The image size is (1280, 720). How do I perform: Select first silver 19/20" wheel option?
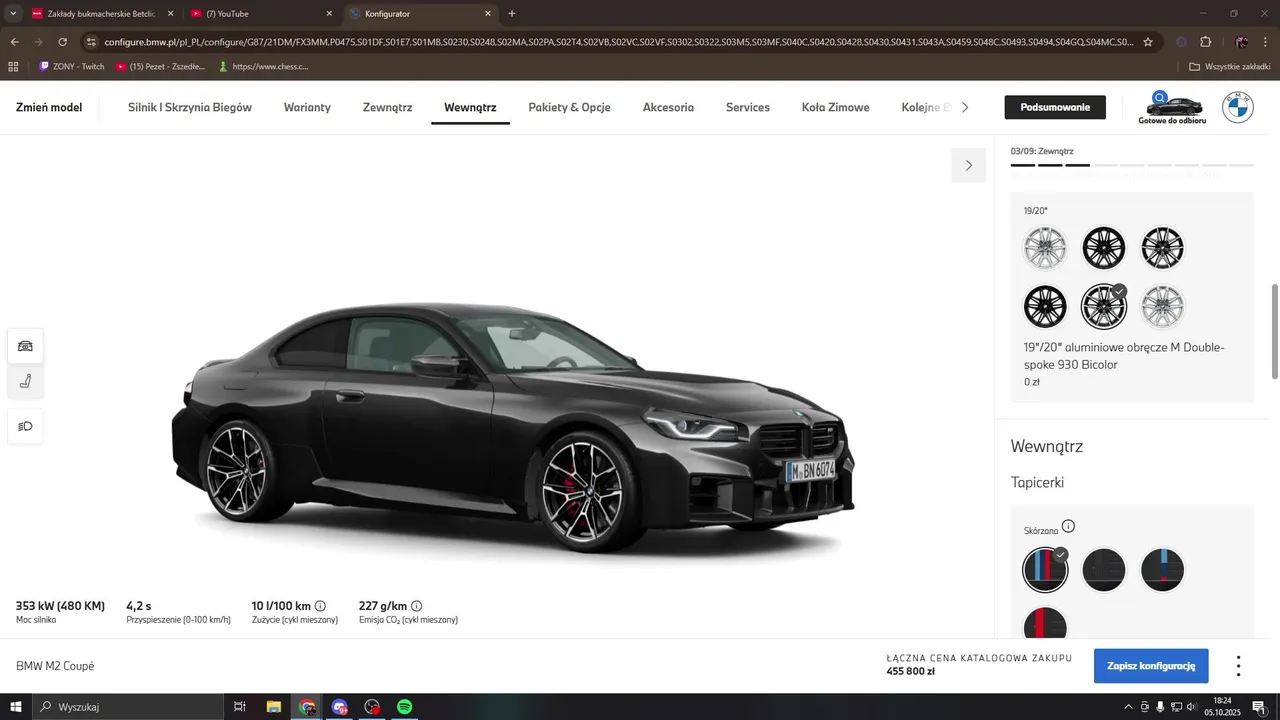pos(1046,248)
